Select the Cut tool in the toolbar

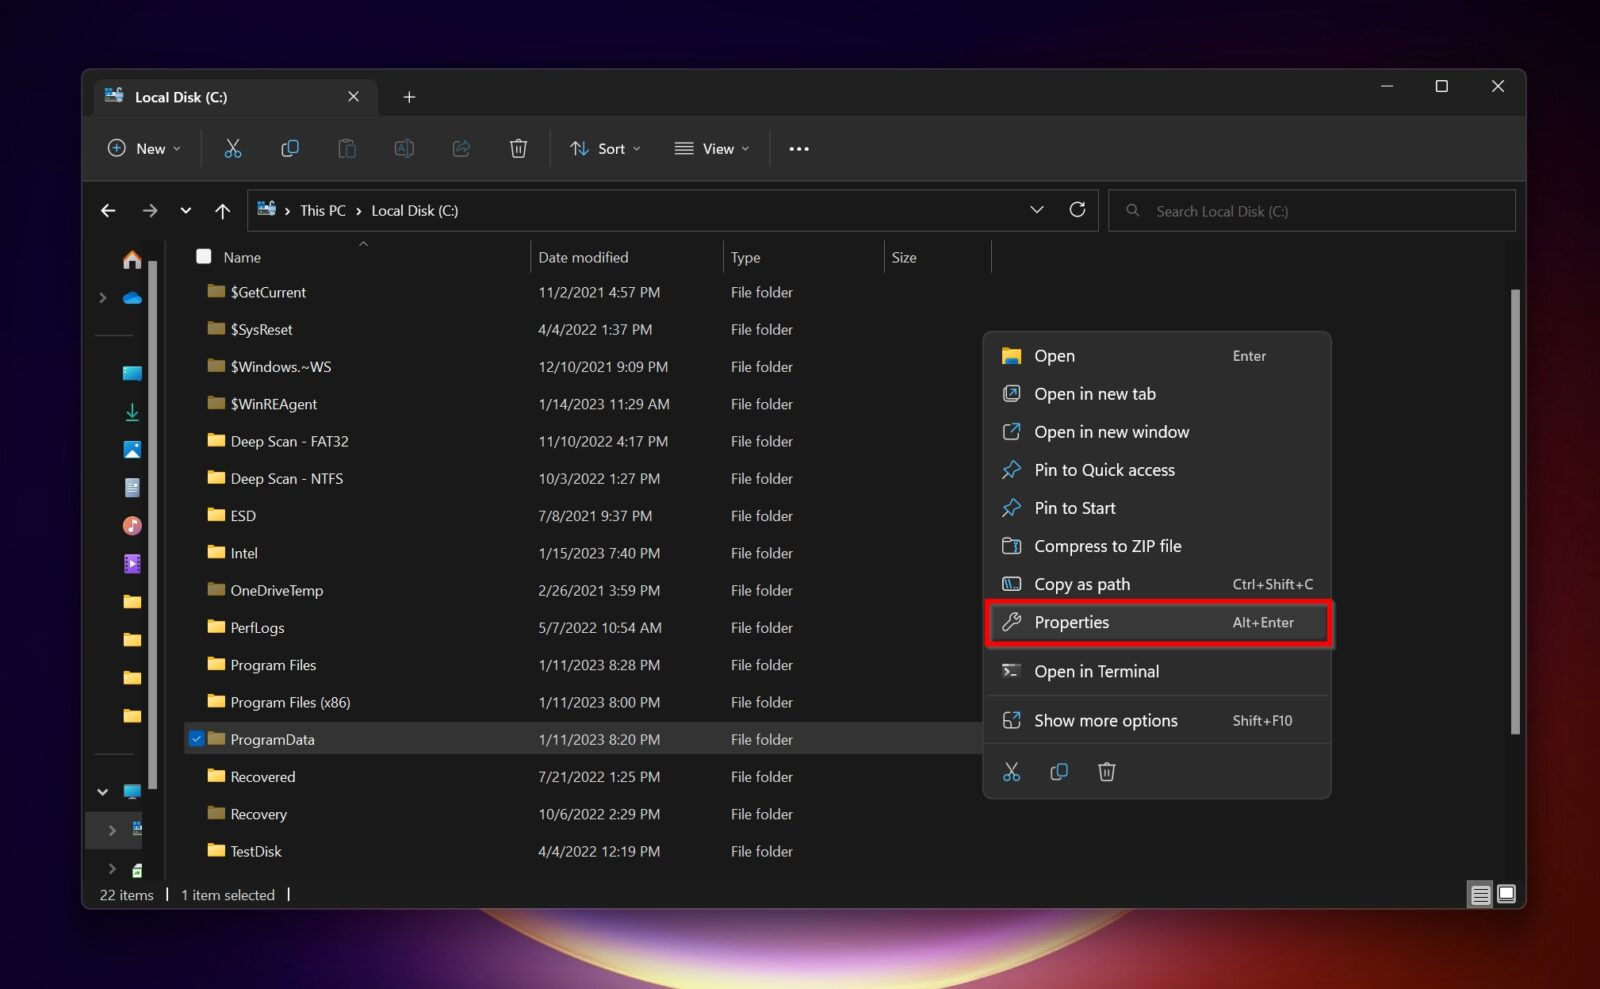(x=233, y=148)
